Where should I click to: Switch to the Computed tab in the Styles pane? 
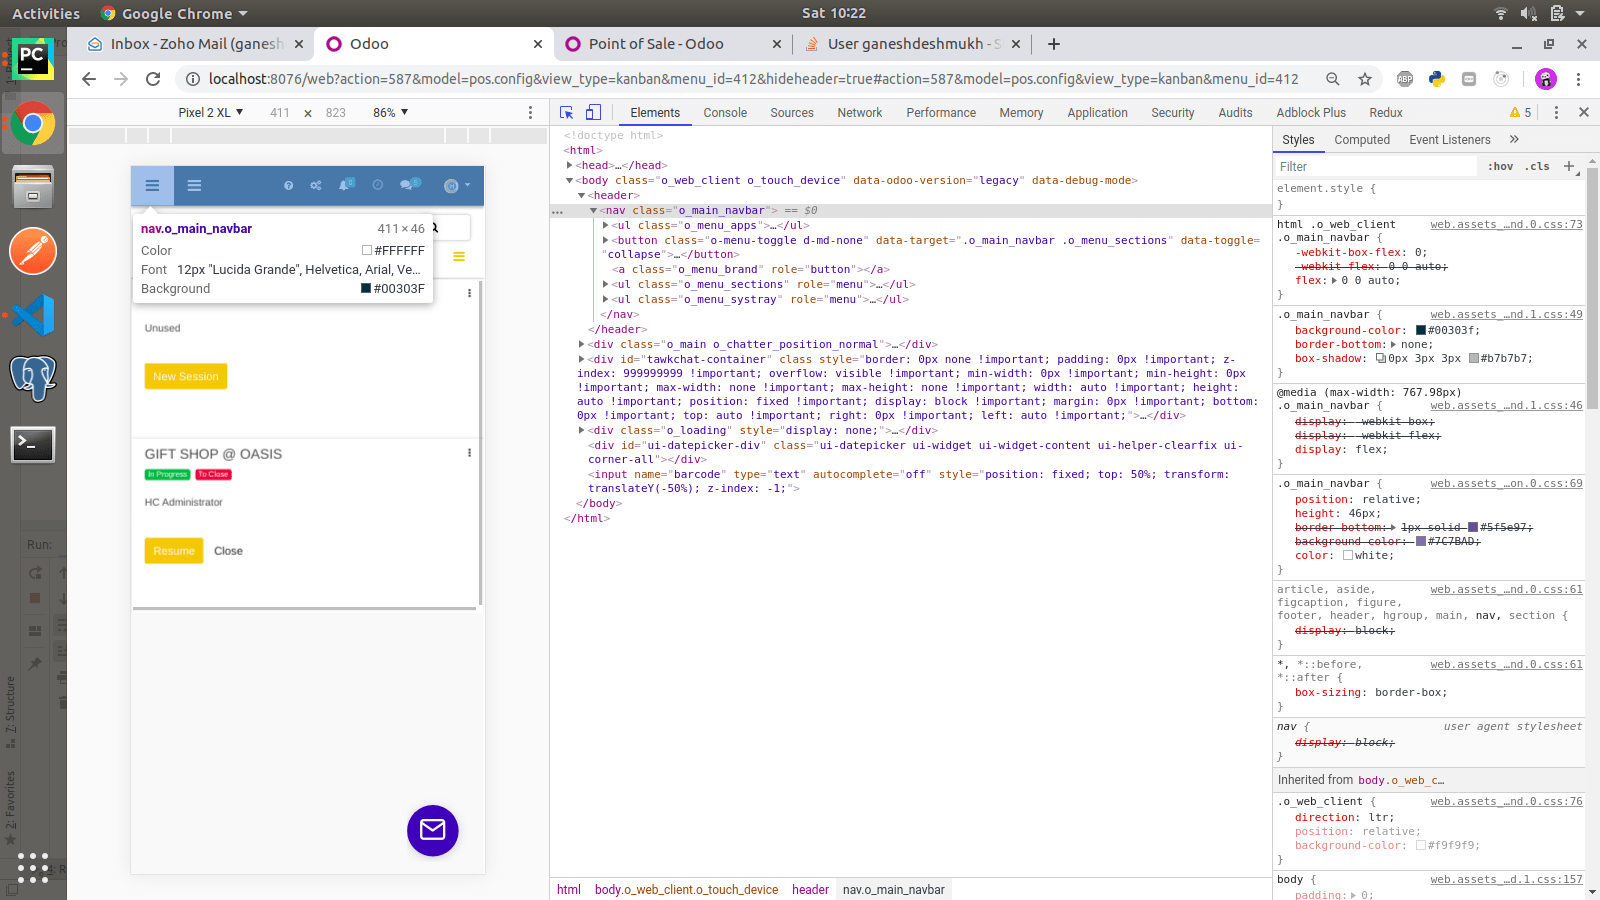click(x=1362, y=139)
